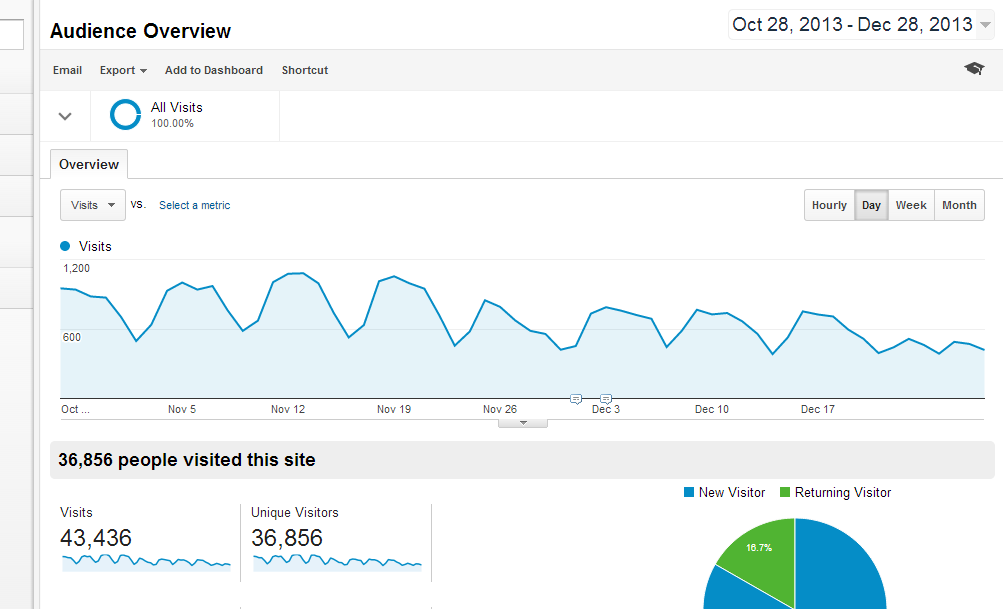Click the All Visits segment circle icon
Viewport: 1003px width, 609px height.
(125, 115)
